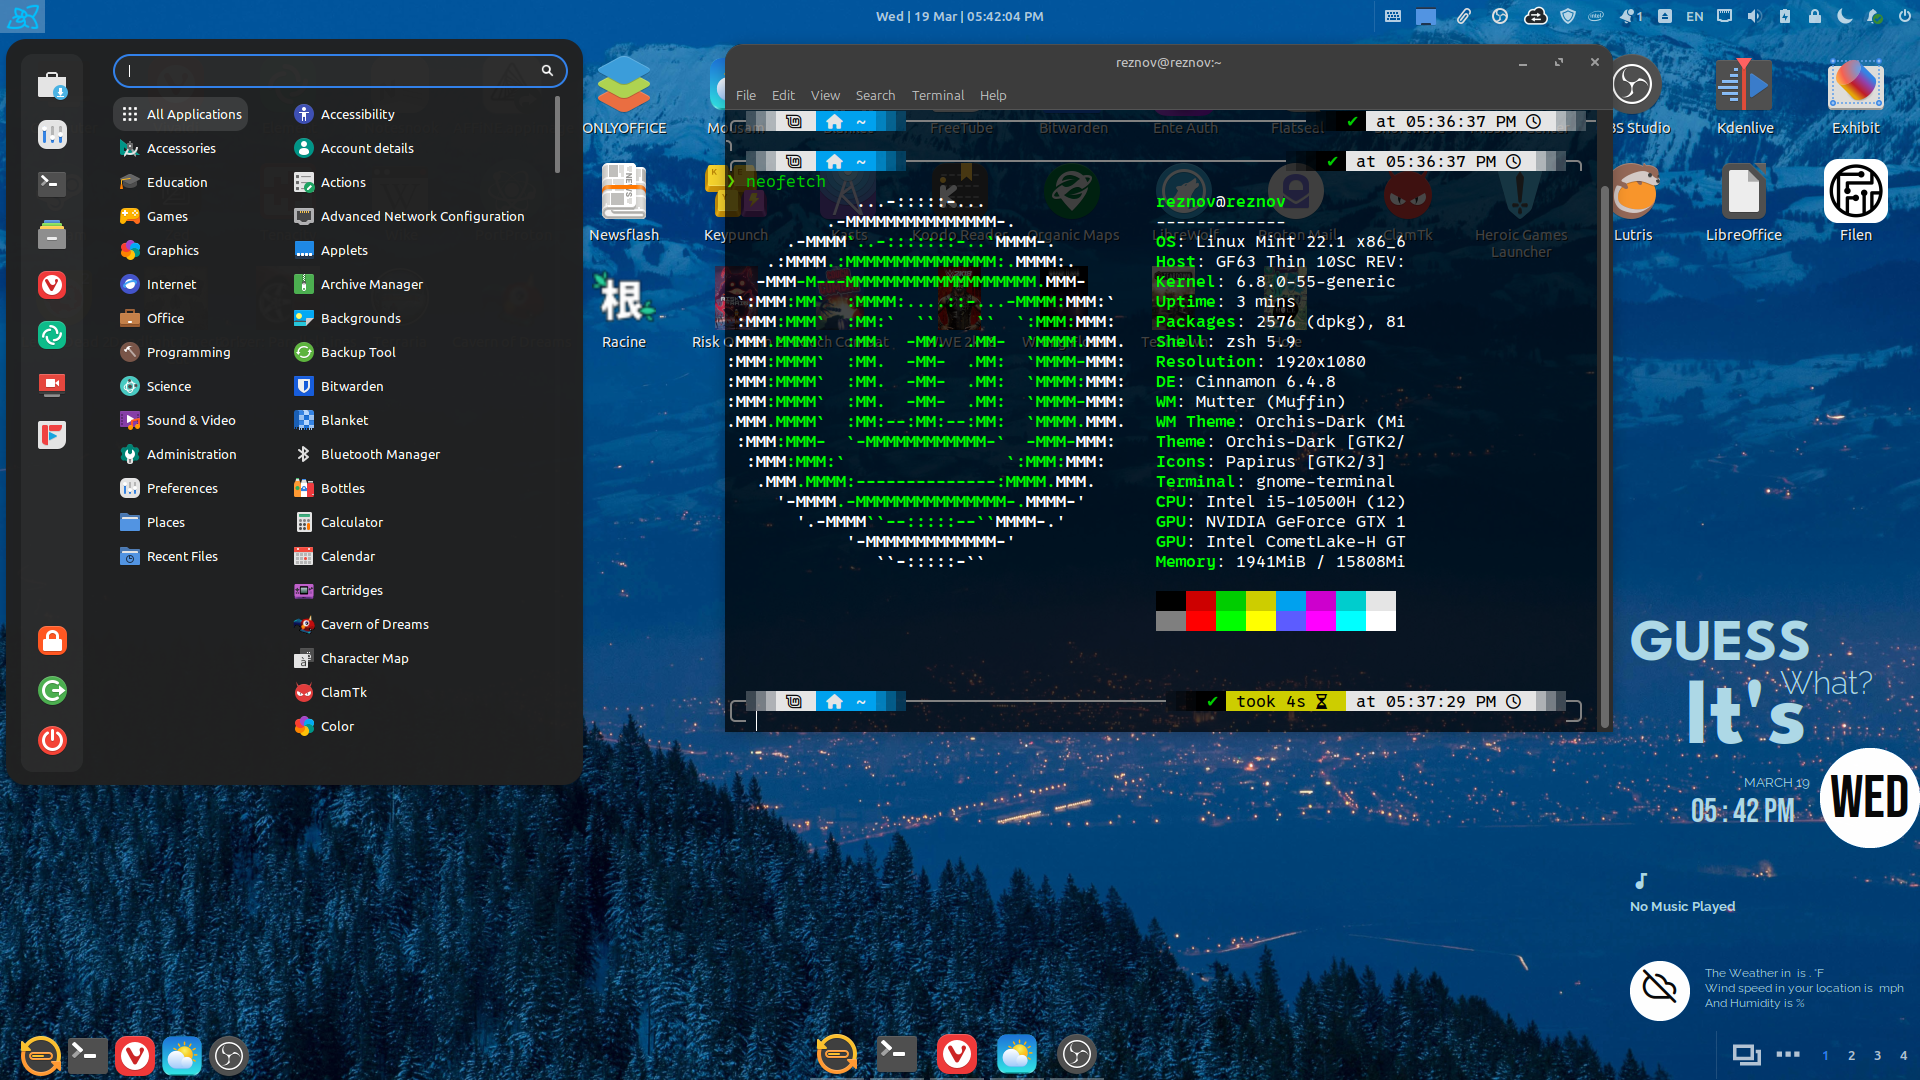Viewport: 1920px width, 1080px height.
Task: Open Bitwarden from the applications list
Action: pyautogui.click(x=351, y=386)
